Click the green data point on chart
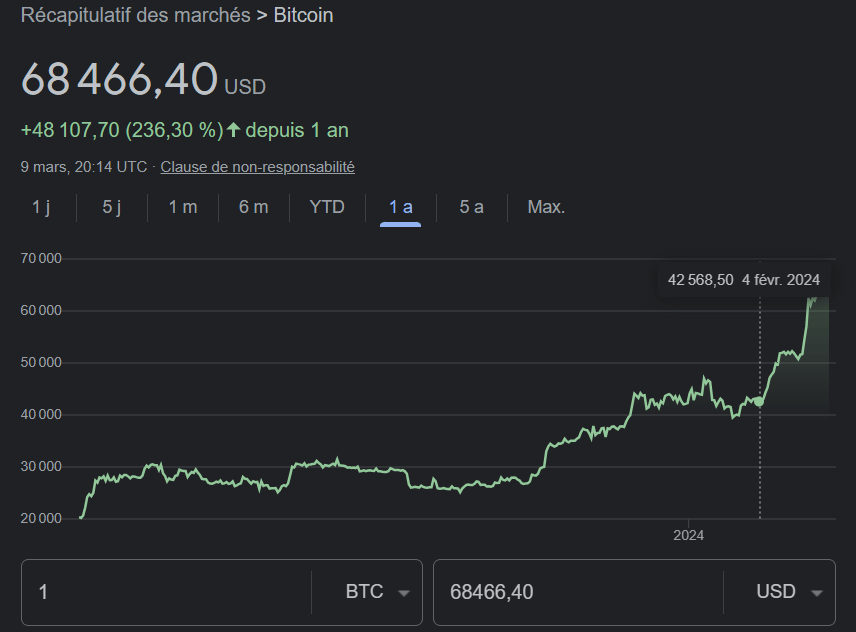The image size is (856, 632). [x=759, y=401]
